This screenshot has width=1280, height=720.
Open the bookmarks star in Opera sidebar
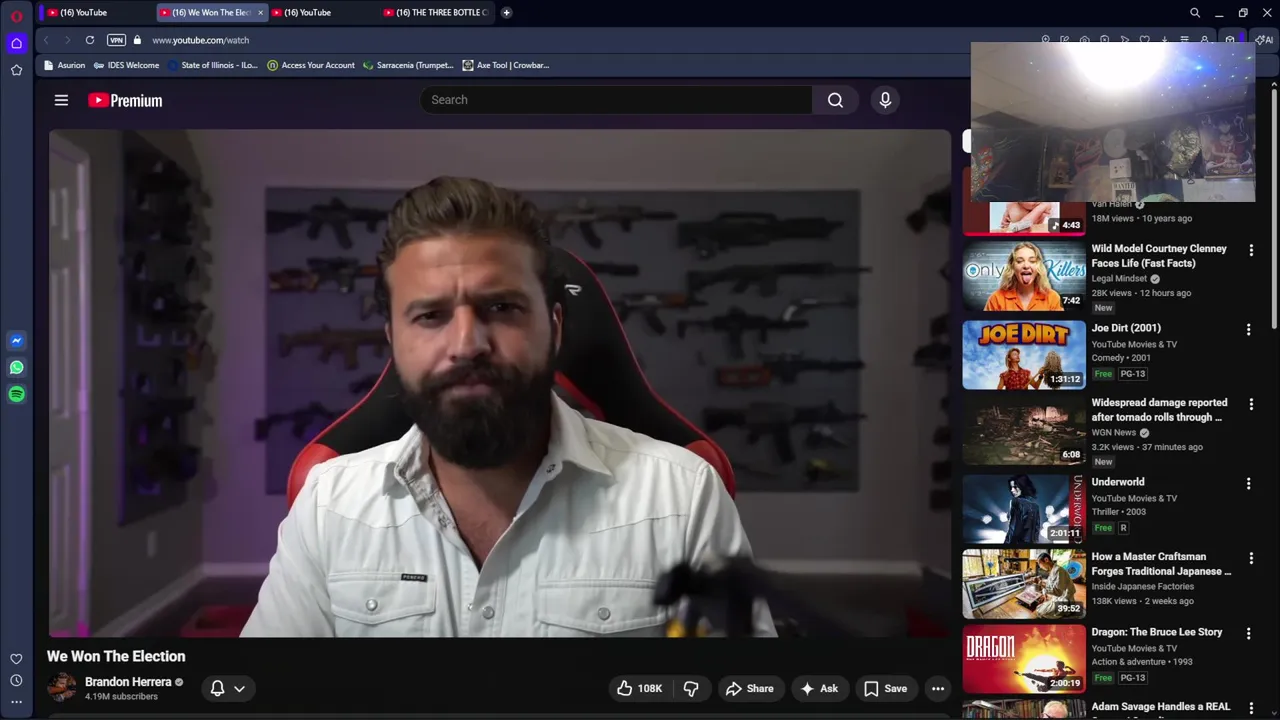click(16, 70)
